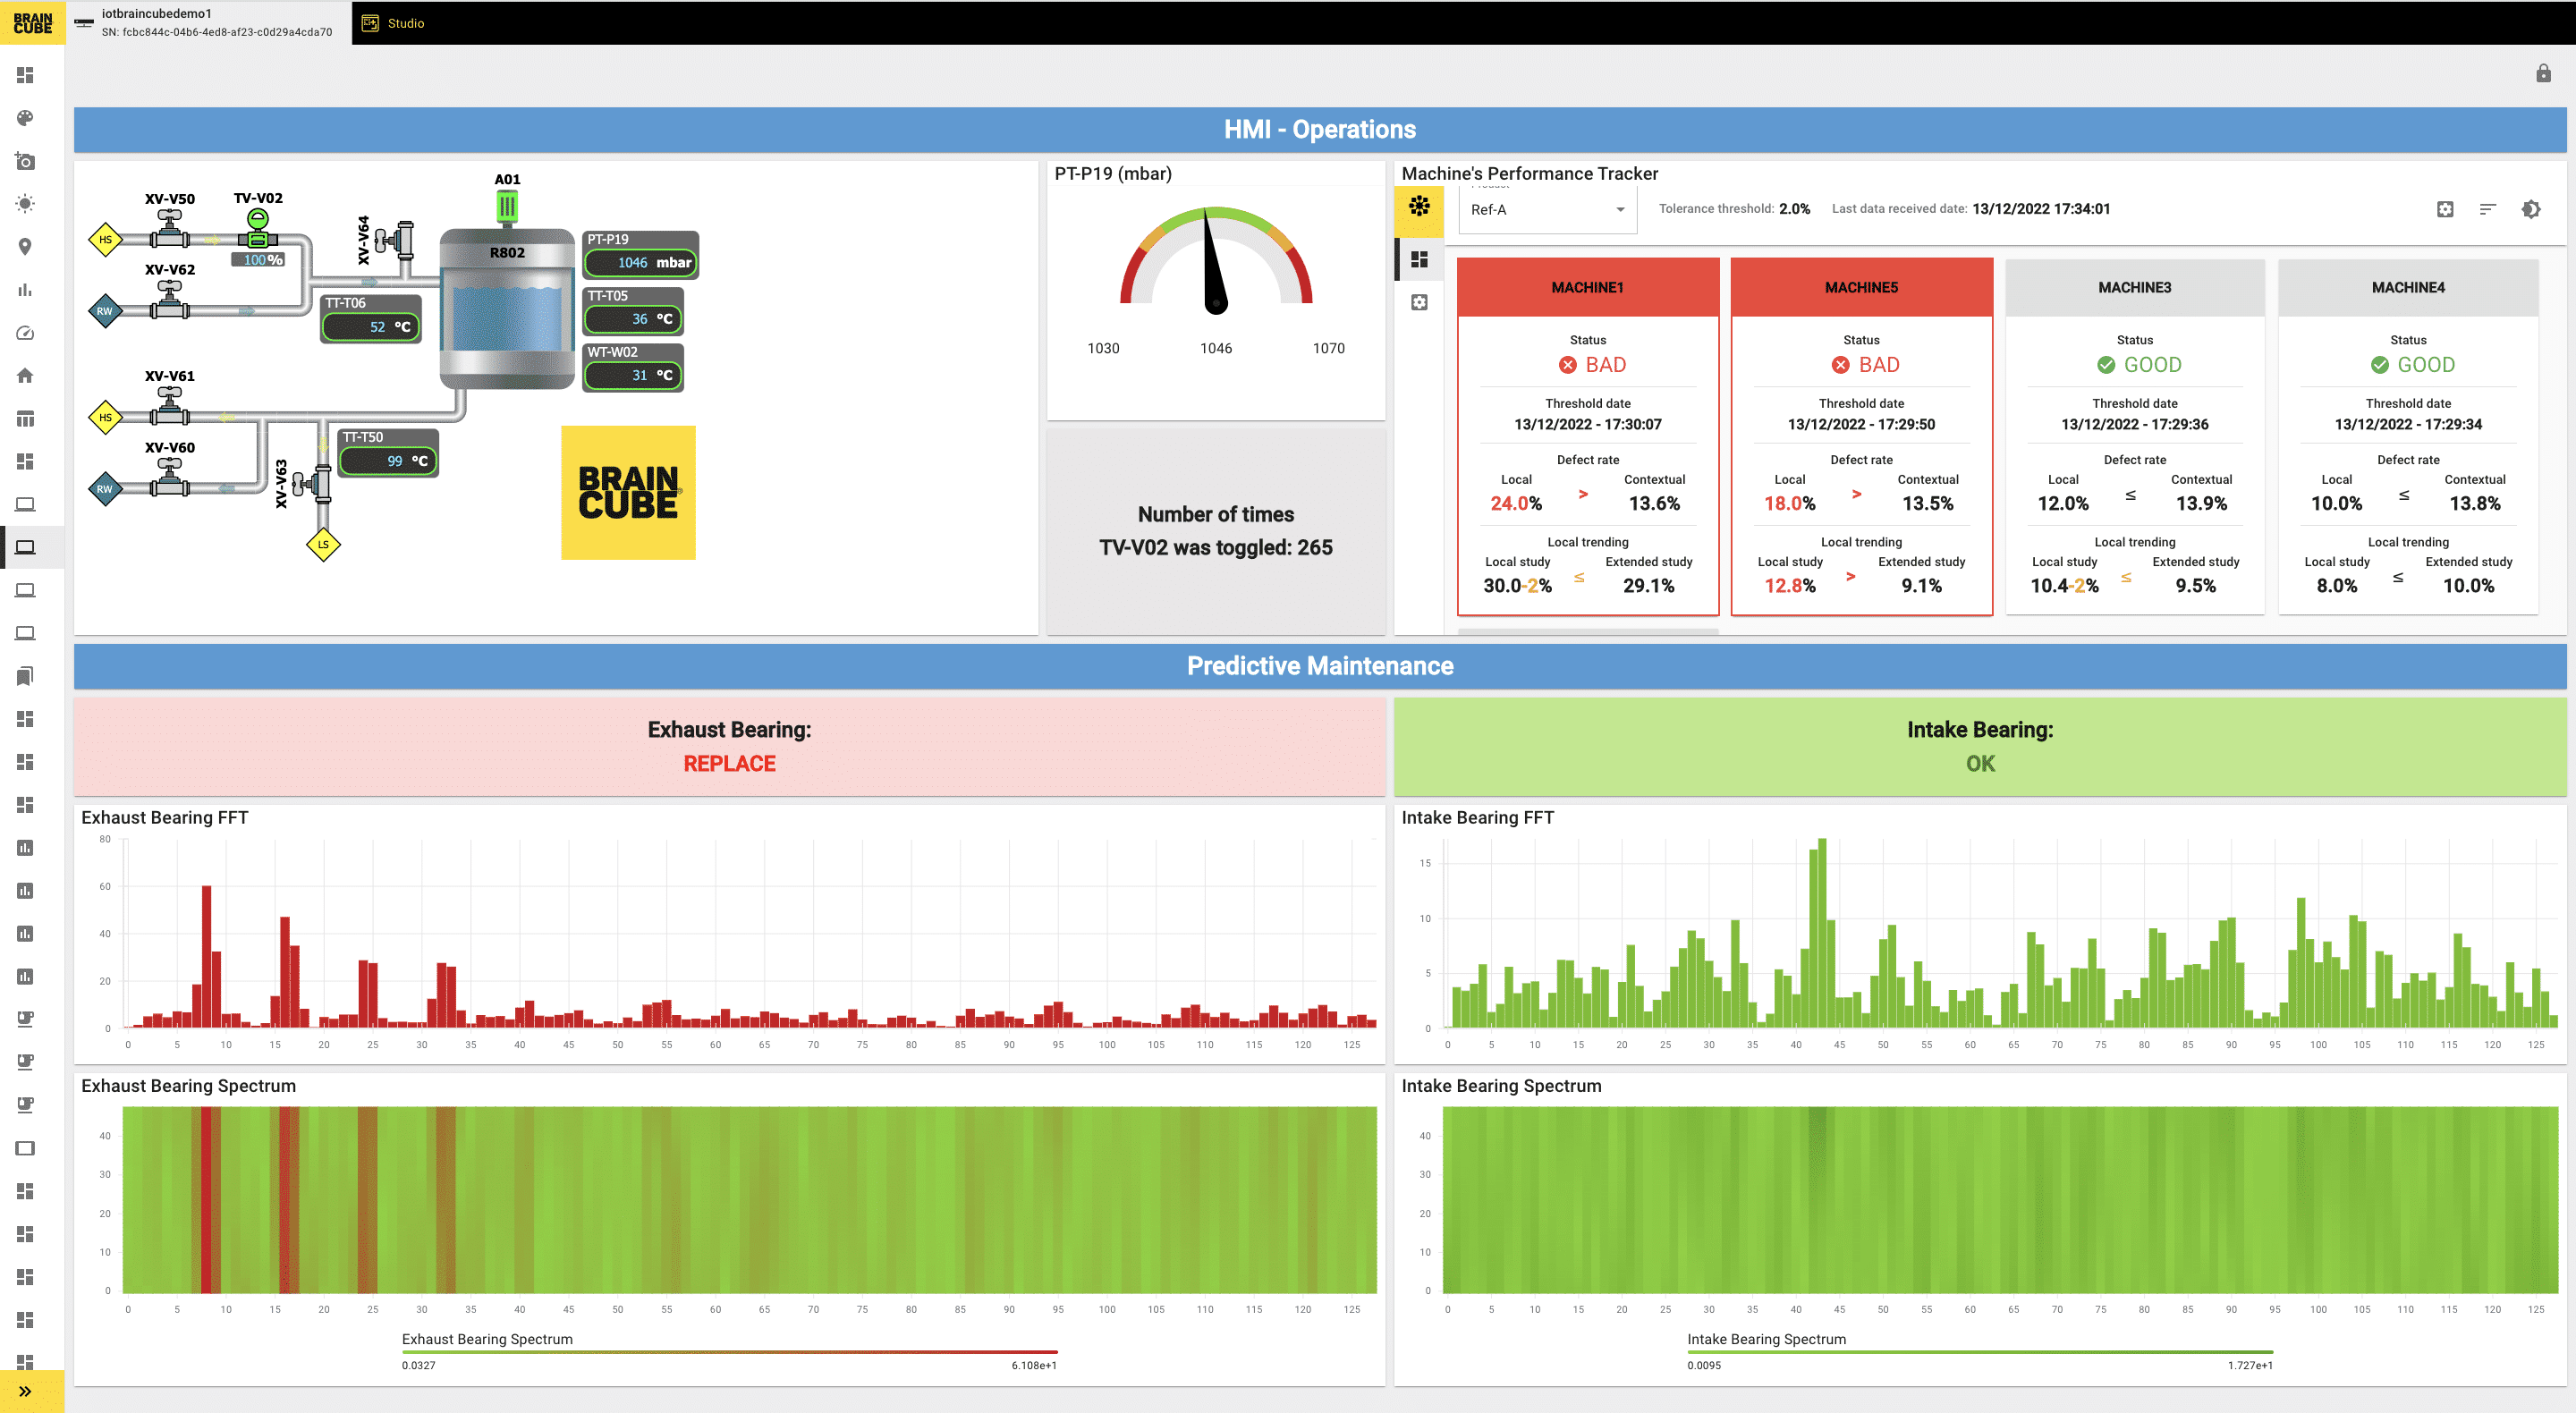The height and width of the screenshot is (1413, 2576).
Task: Open the gauge/speedometer panel in sidebar
Action: tap(25, 332)
